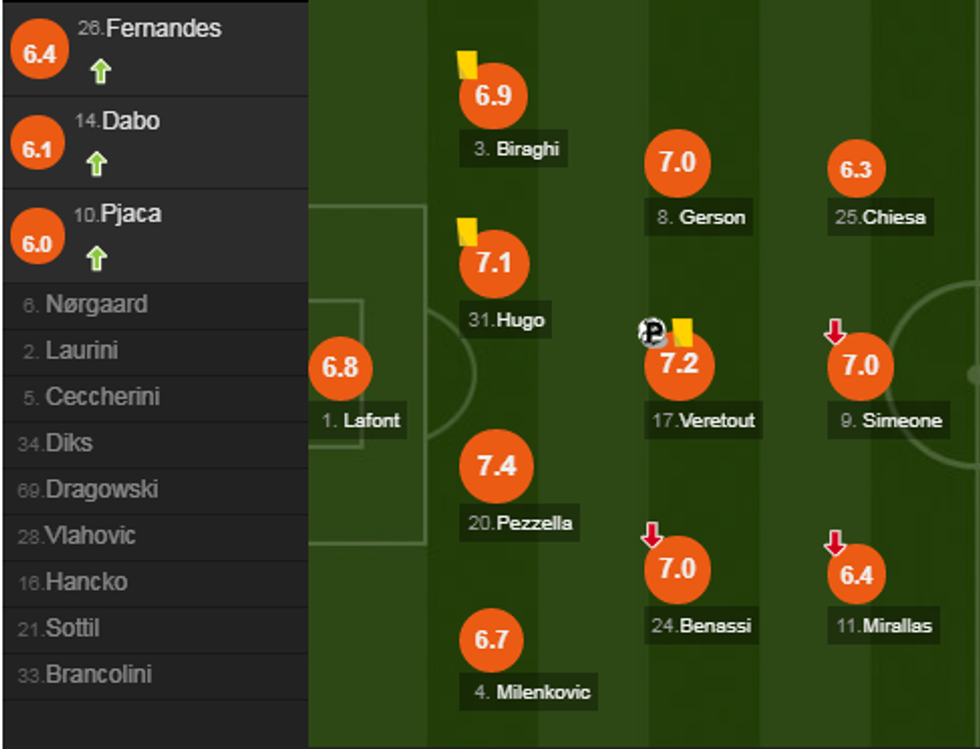Viewport: 980px width, 749px height.
Task: Open Pezzella's 7.4 rating bubble
Action: pos(496,466)
